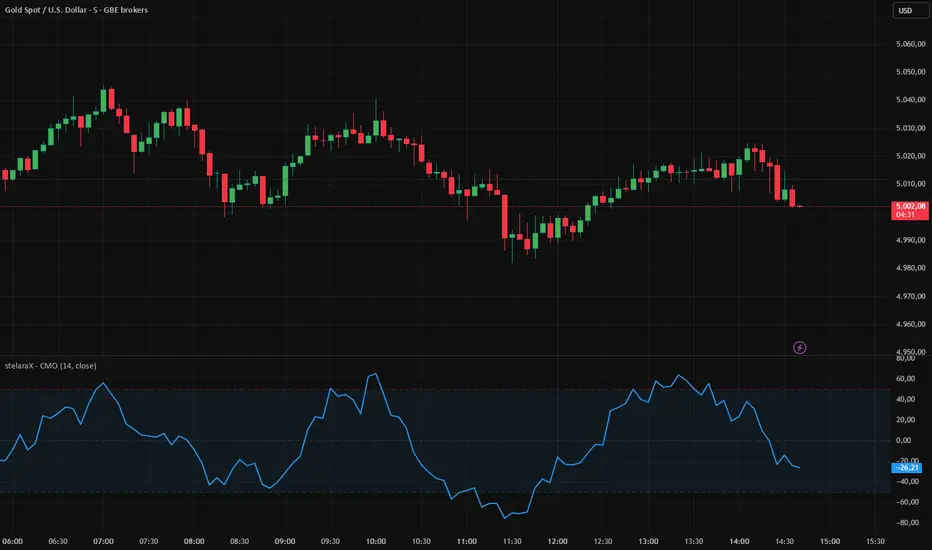The height and width of the screenshot is (550, 932).
Task: Click the 60,00 CMO scale label
Action: pos(905,379)
